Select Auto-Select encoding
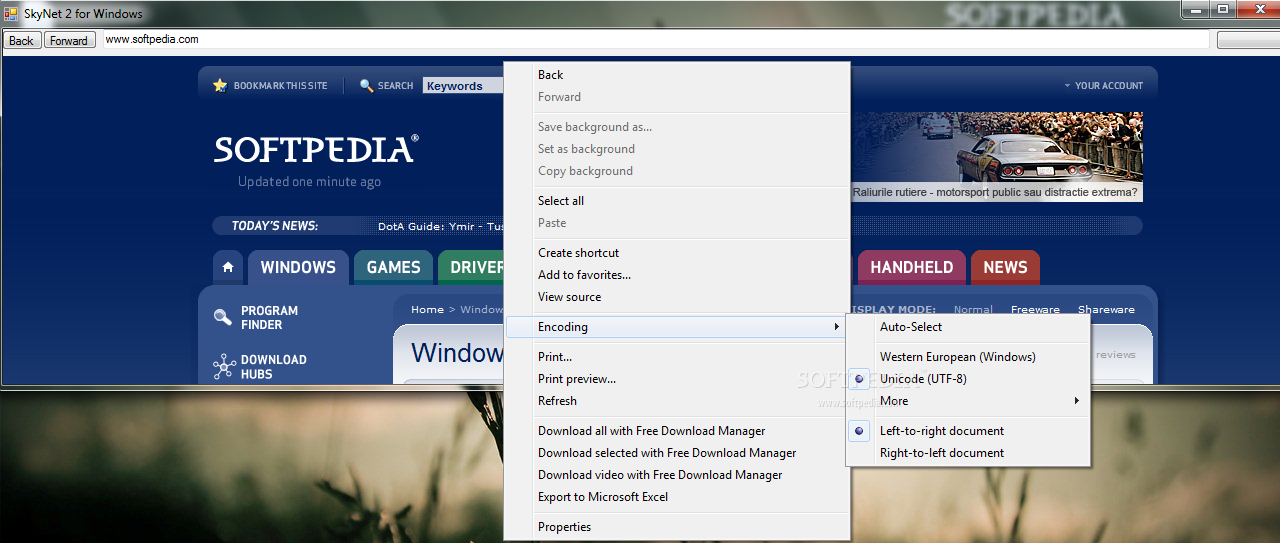This screenshot has height=543, width=1280. tap(968, 327)
